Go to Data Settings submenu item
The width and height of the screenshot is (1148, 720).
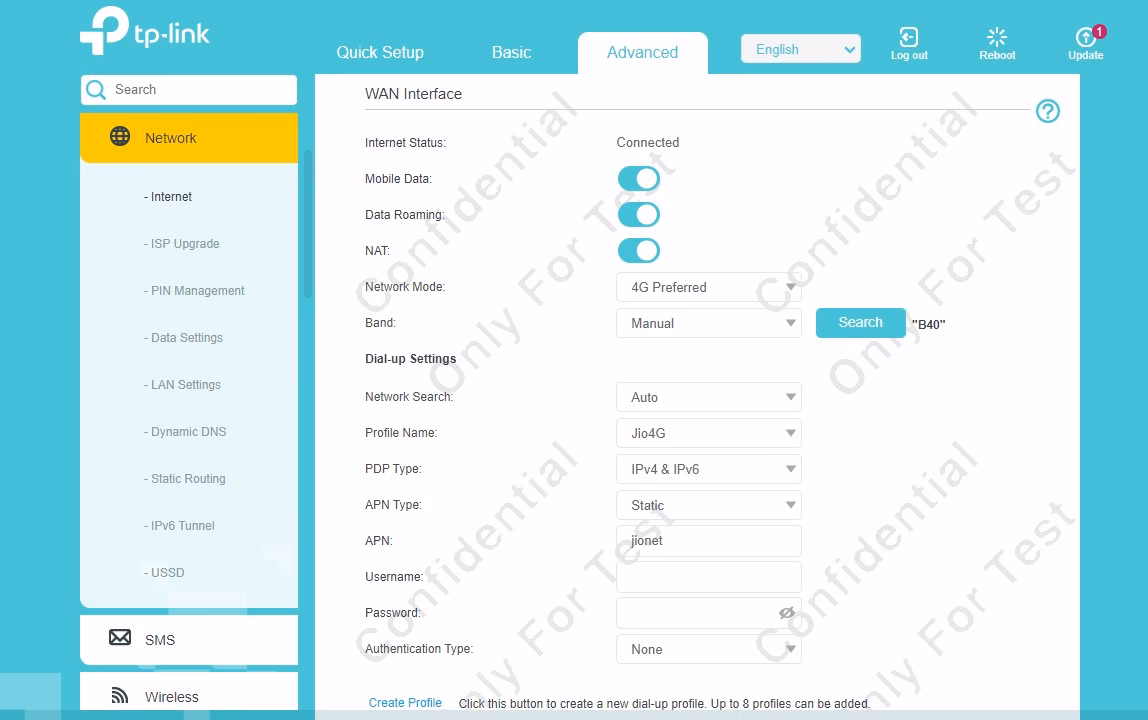coord(183,337)
